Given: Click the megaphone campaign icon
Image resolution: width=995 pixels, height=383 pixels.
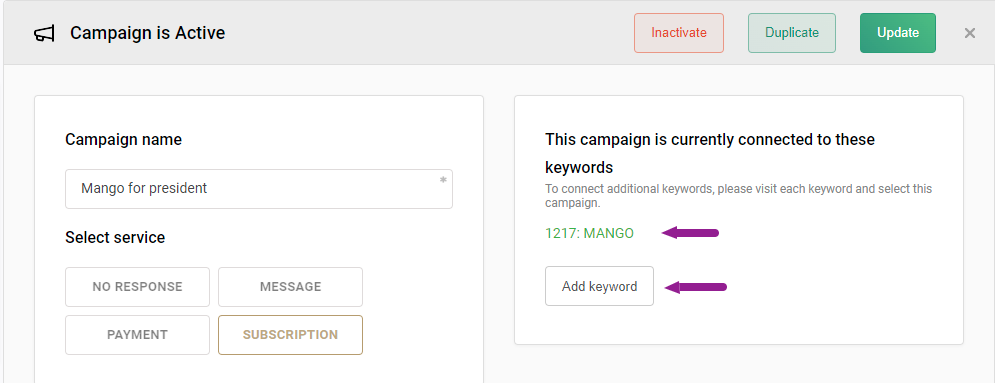Looking at the screenshot, I should 44,33.
